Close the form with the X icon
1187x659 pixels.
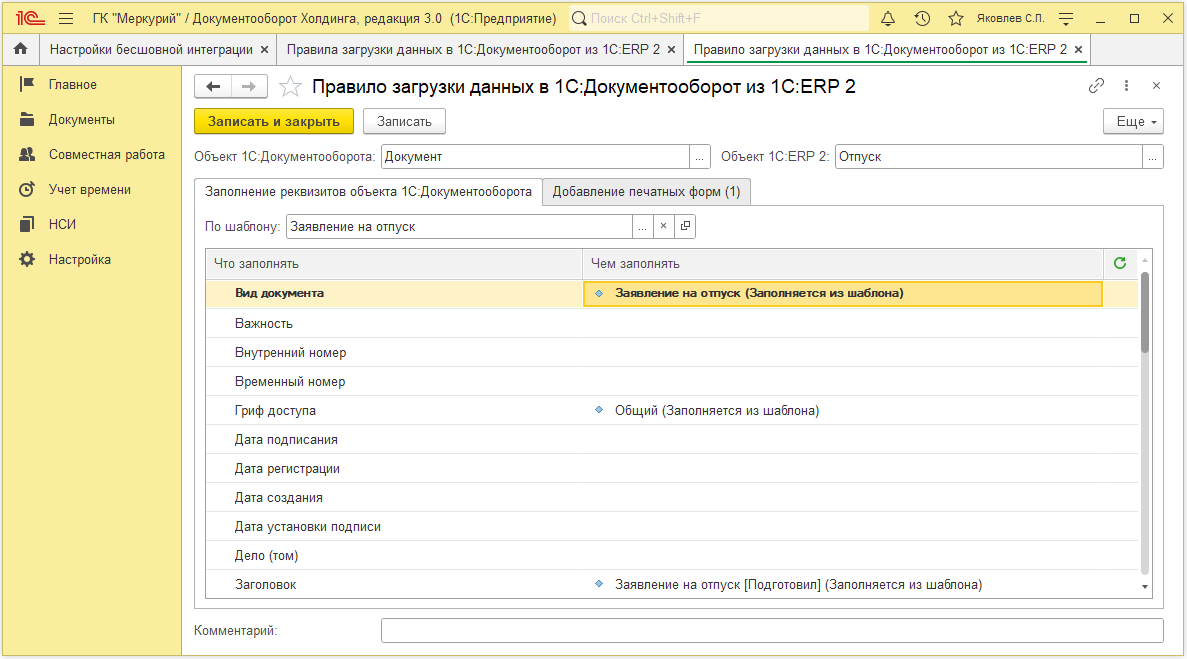[1156, 85]
